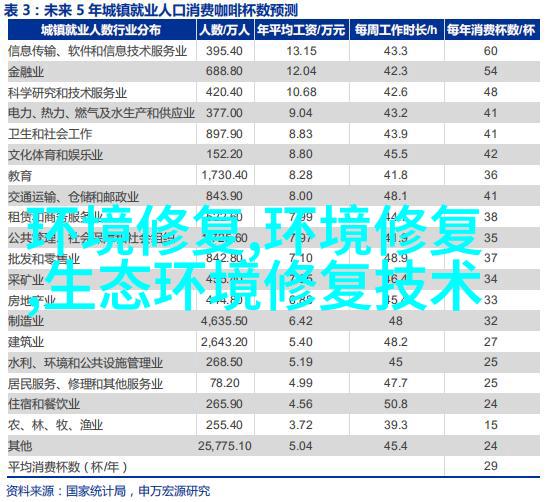Select the 建筑业 row label
This screenshot has height=502, width=546.
tap(26, 342)
